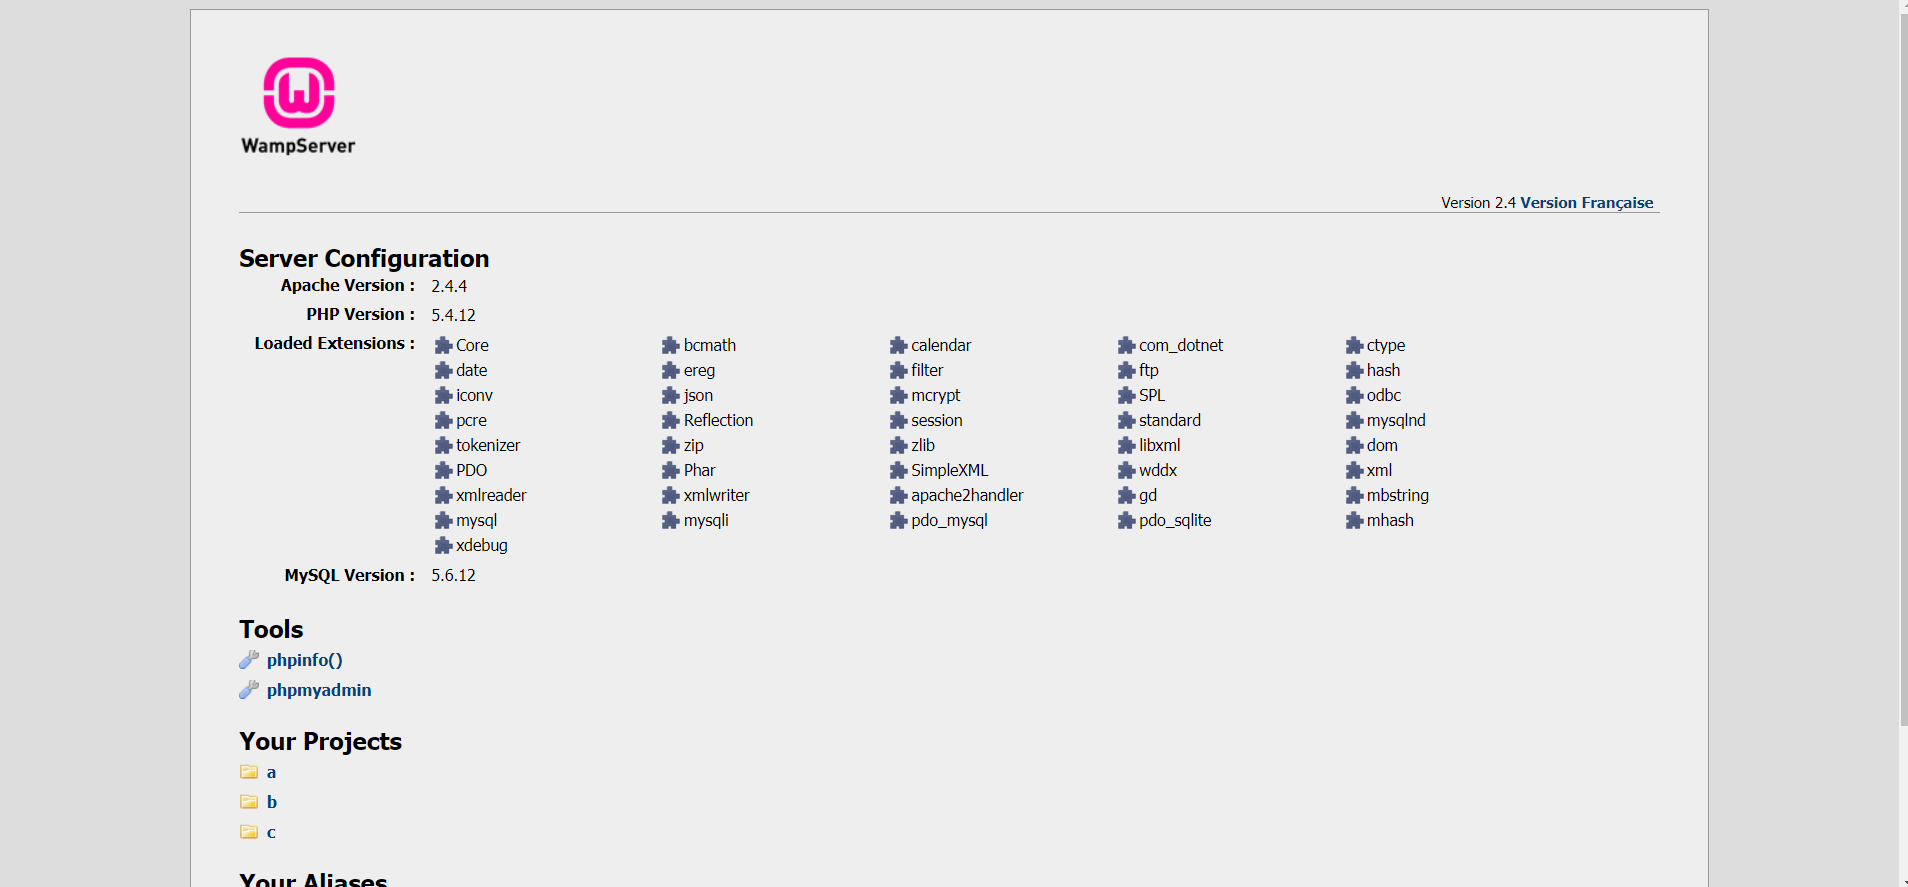Click the date extension name

[x=471, y=370]
